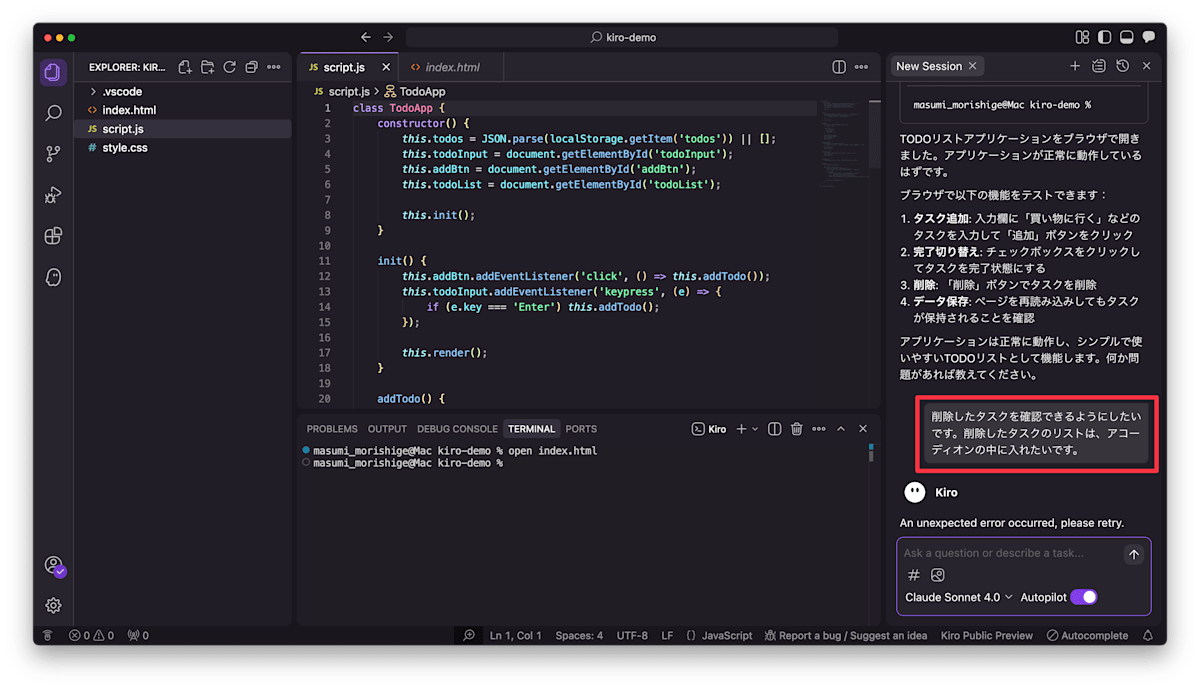This screenshot has height=689, width=1200.
Task: Open the Manage settings gear
Action: (x=54, y=605)
